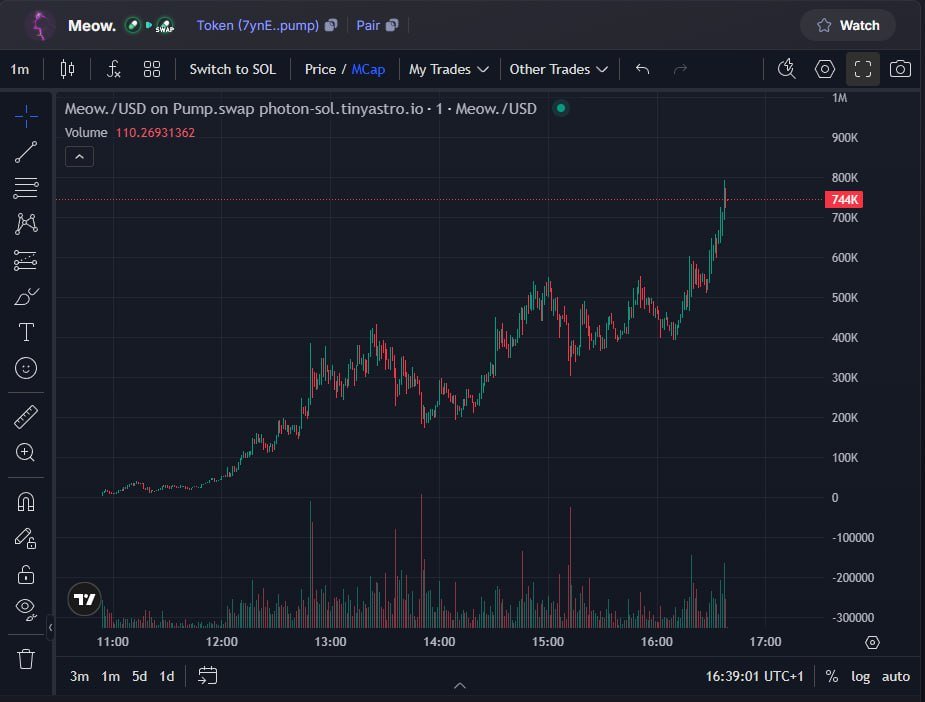This screenshot has width=925, height=702.
Task: Click the Meow. token avatar
Action: [41, 25]
